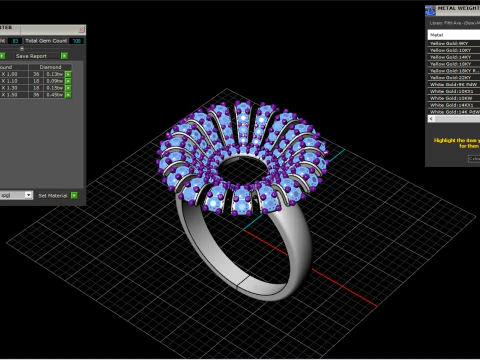Click the metal list scrollbar left arrow
480x360 pixels.
point(431,119)
